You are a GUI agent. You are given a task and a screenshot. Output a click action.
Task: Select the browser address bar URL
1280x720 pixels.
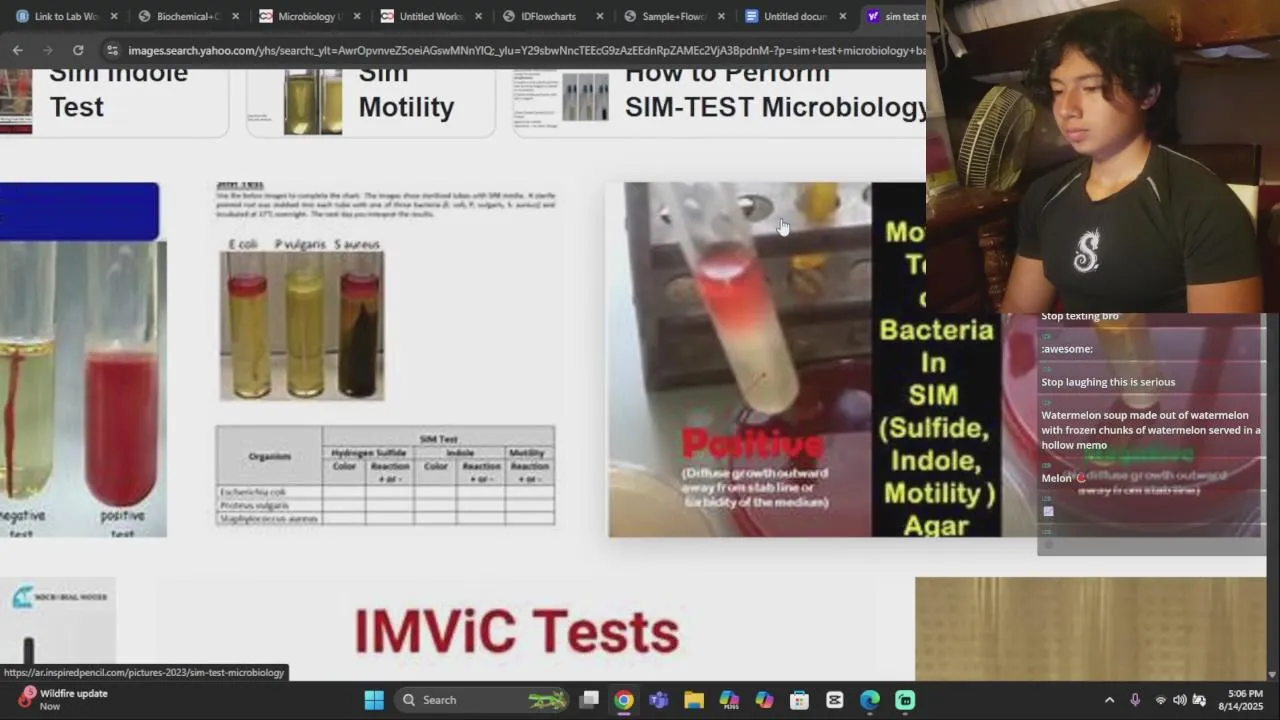pyautogui.click(x=525, y=50)
